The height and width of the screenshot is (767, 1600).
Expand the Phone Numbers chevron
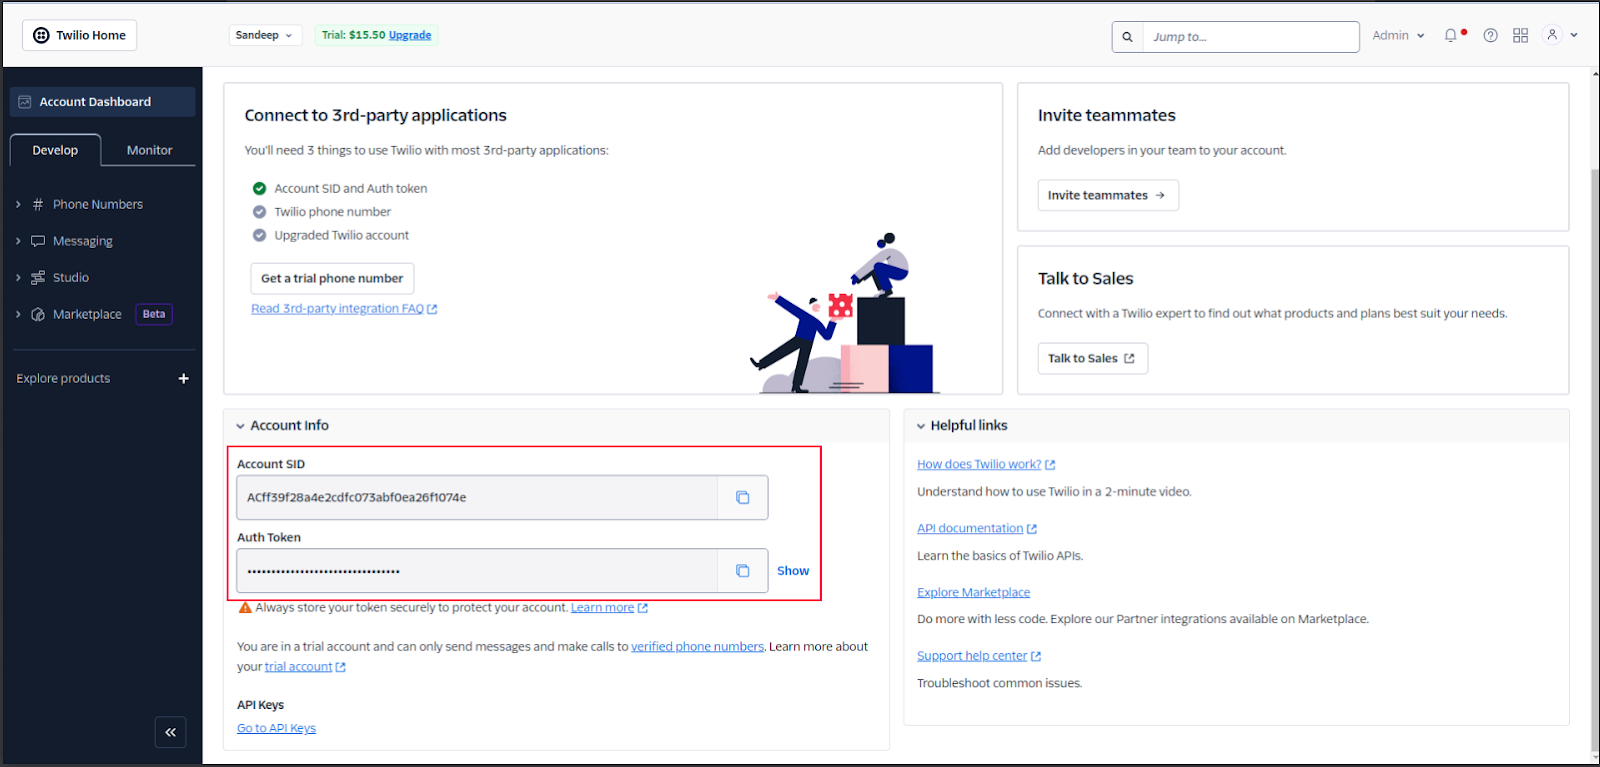(18, 204)
